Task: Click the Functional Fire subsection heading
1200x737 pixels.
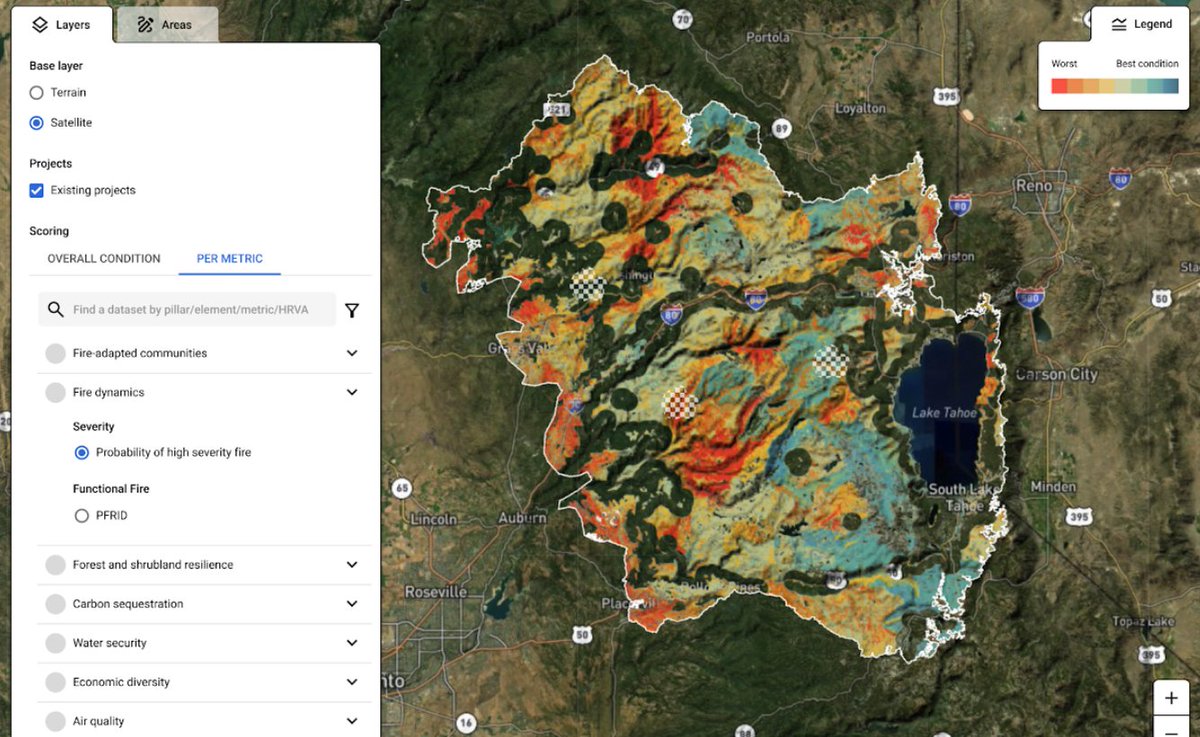Action: point(111,489)
